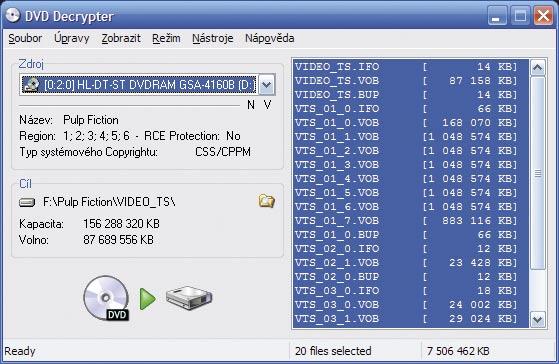The width and height of the screenshot is (559, 364).
Task: Select VIDEO_TS.IFO in the file list
Action: tap(411, 67)
